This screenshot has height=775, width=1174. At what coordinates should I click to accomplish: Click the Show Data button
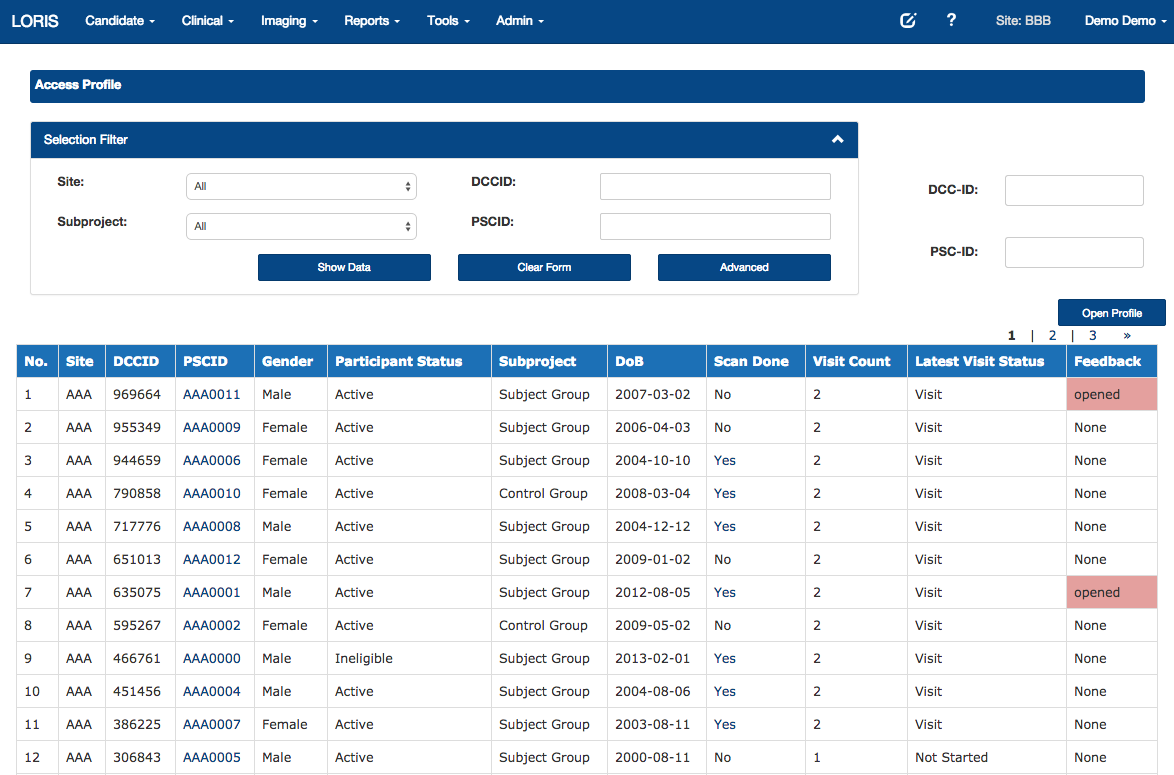[x=344, y=267]
